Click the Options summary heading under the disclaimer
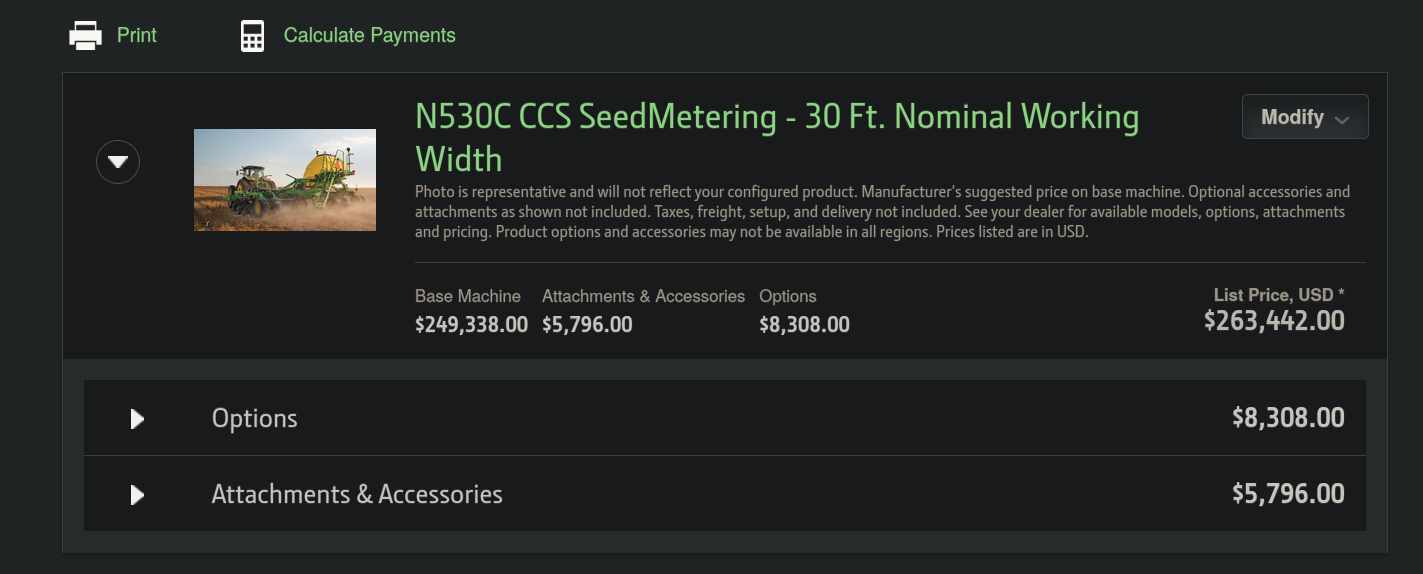This screenshot has height=574, width=1423. (788, 296)
